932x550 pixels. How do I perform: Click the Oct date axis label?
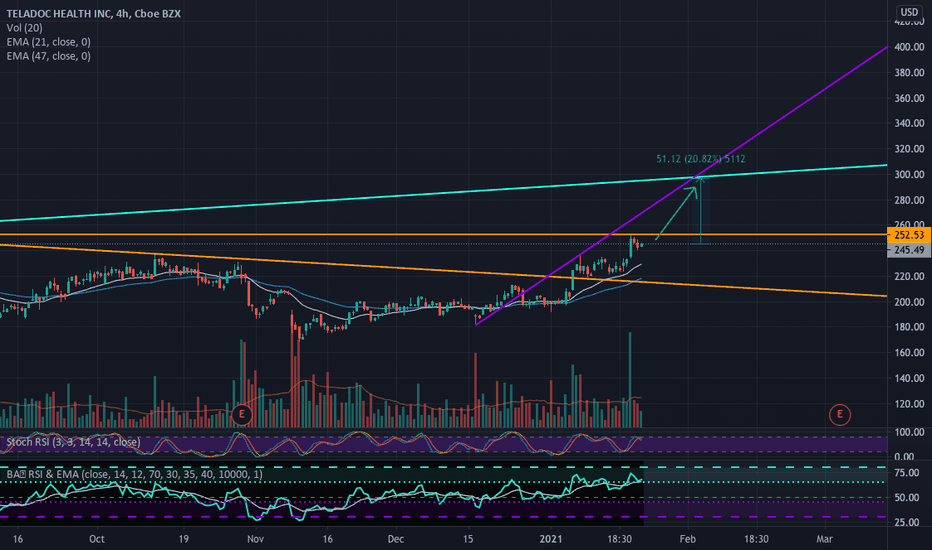97,539
